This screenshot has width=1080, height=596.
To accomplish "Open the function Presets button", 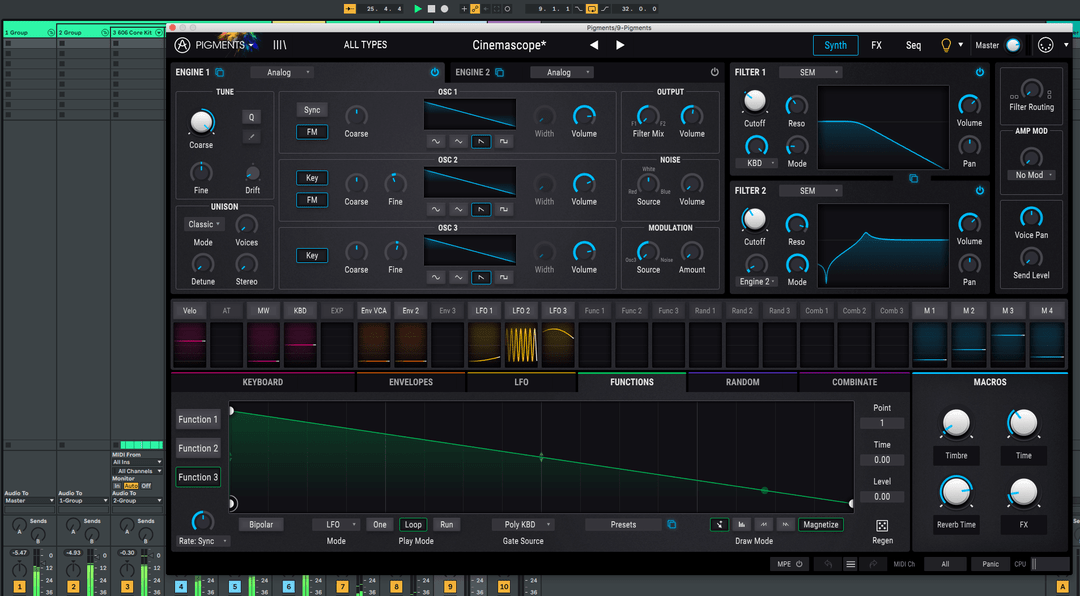I will tap(623, 524).
